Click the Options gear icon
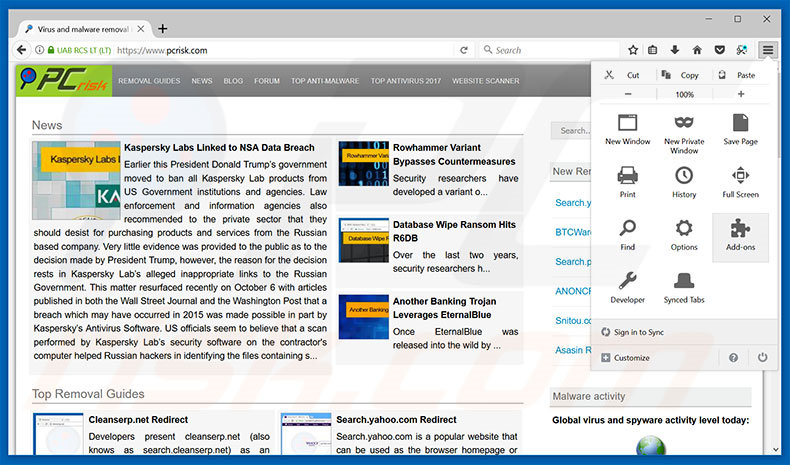Image resolution: width=790 pixels, height=465 pixels. click(684, 235)
